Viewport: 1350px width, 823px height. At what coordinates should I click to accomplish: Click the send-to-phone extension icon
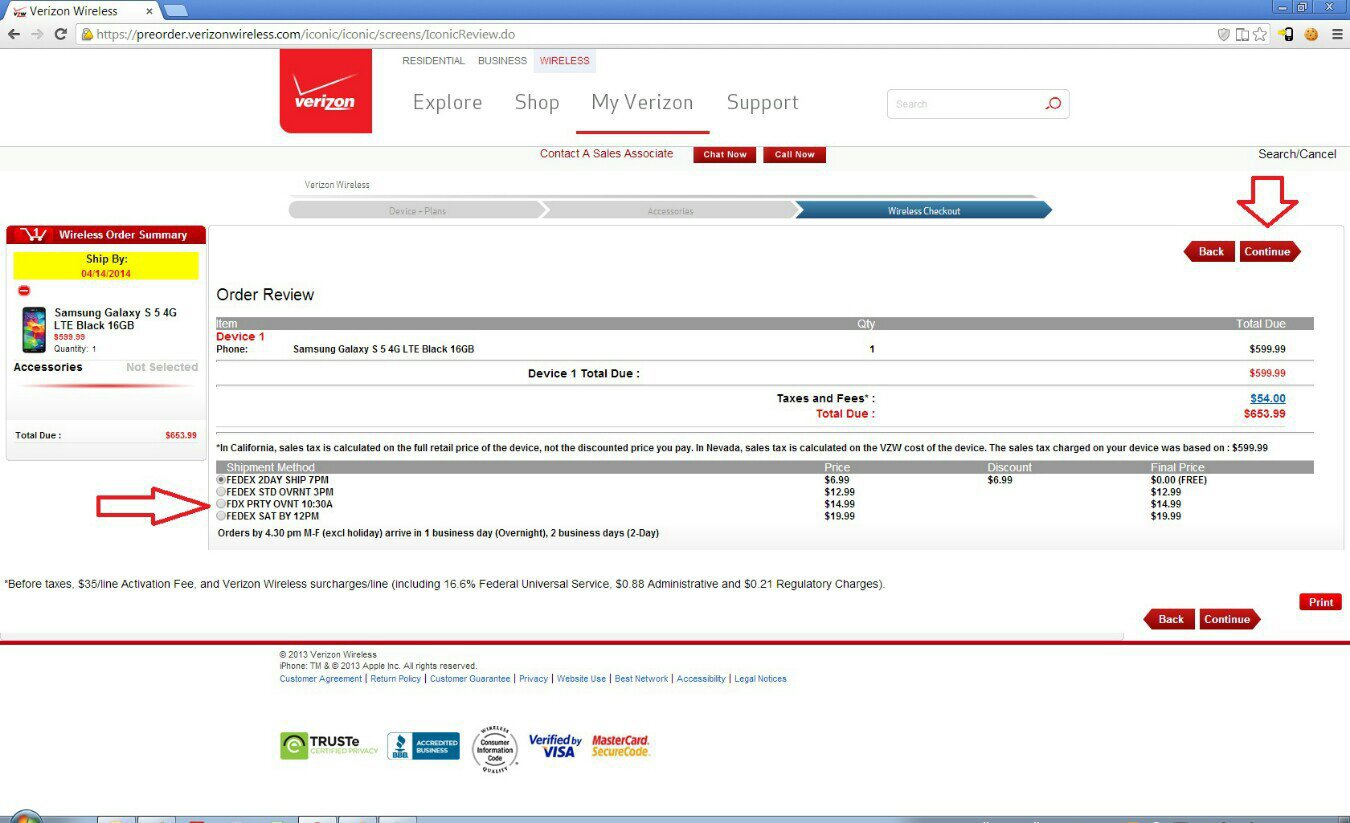[1286, 34]
